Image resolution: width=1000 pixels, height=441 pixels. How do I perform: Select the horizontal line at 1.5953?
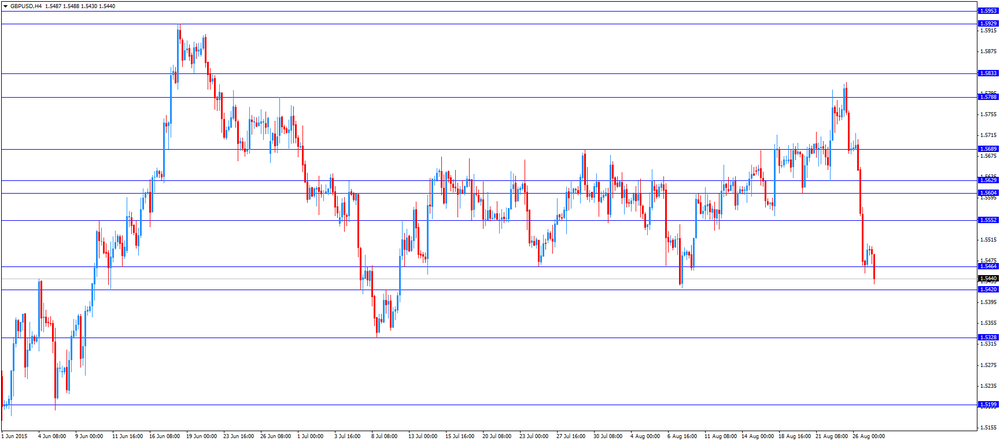coord(489,11)
